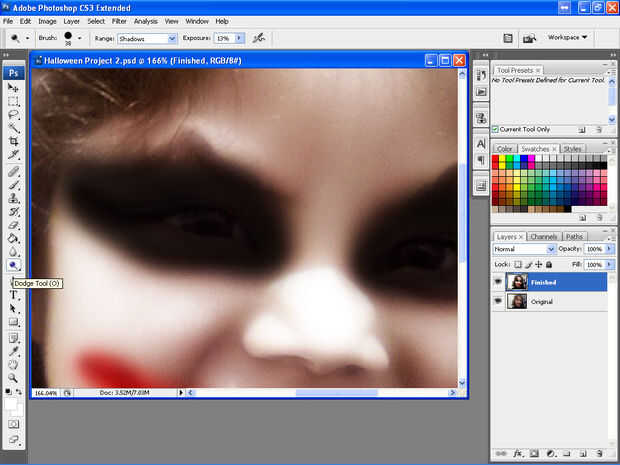620x465 pixels.
Task: Select the Eyedropper tool
Action: [x=13, y=352]
